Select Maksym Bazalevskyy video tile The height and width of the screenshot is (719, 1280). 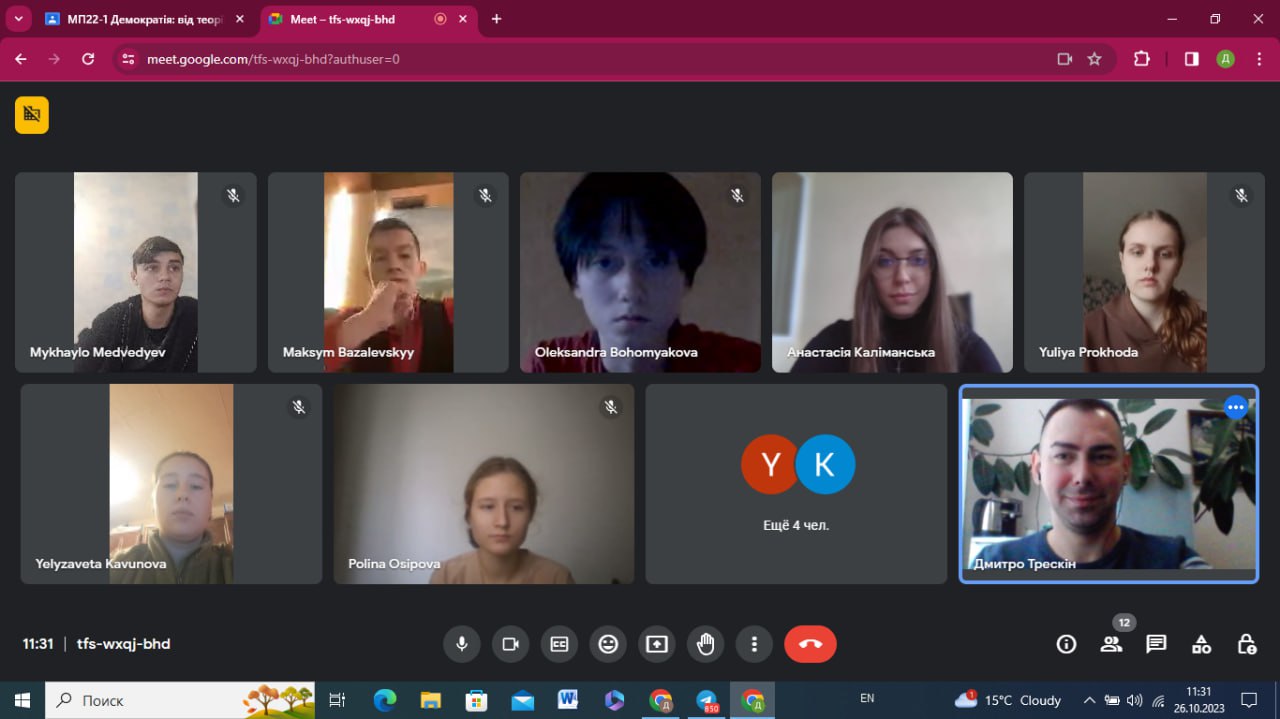click(388, 272)
